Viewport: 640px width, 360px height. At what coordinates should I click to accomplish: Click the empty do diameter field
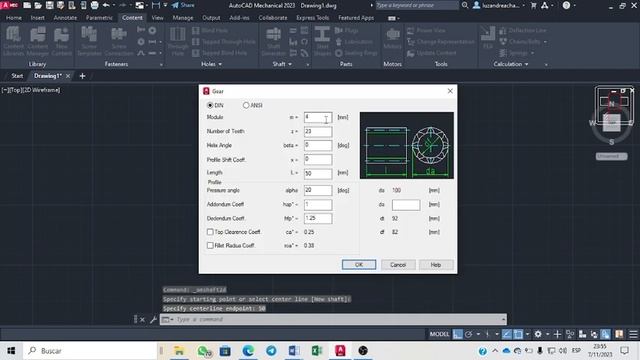[406, 204]
